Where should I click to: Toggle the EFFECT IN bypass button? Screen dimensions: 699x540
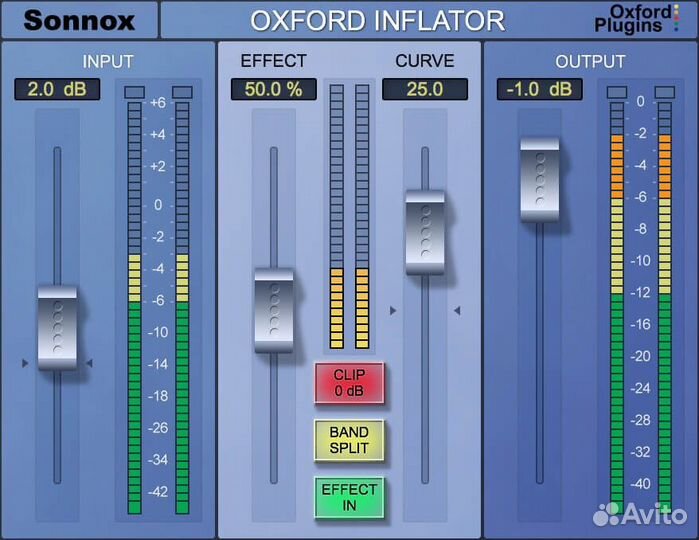point(349,498)
